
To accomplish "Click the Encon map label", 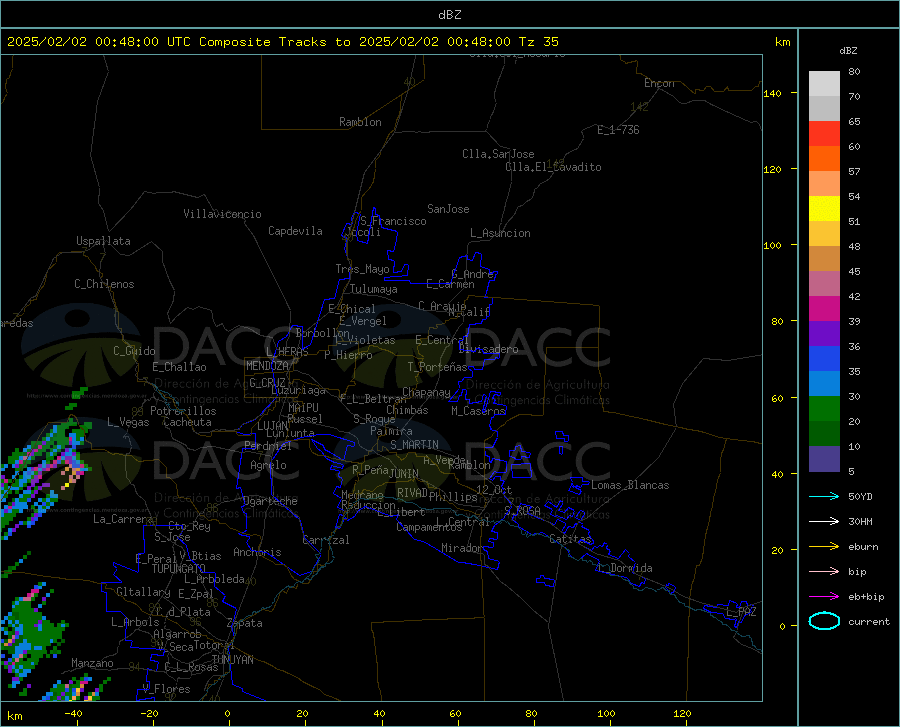I will pyautogui.click(x=659, y=83).
